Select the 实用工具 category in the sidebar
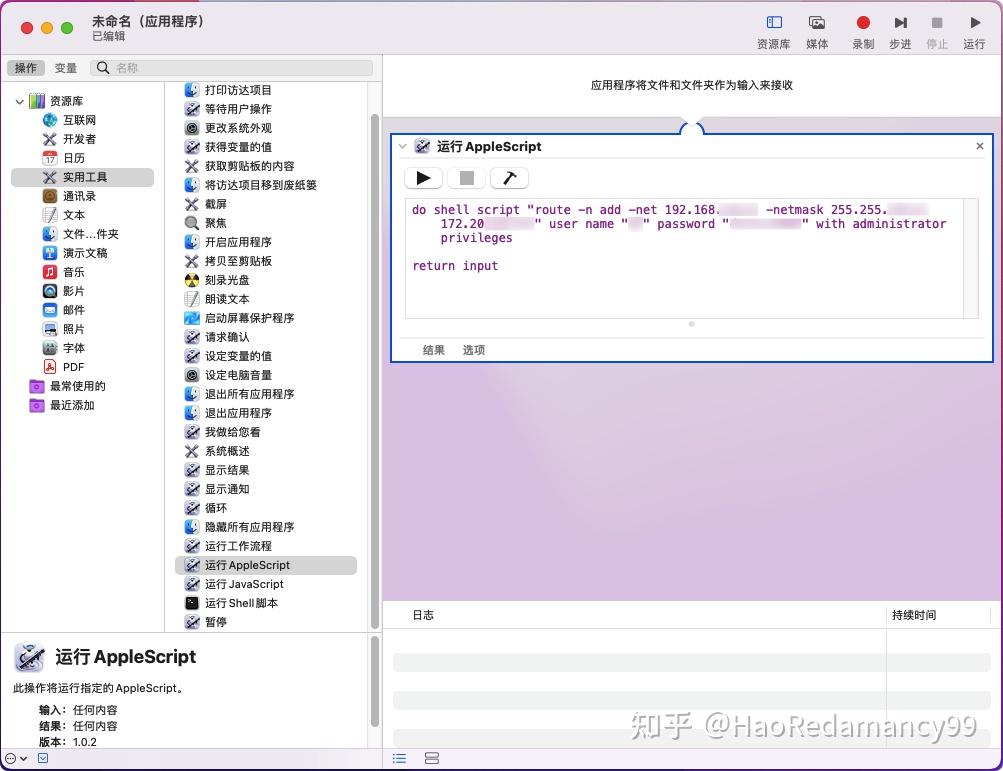This screenshot has height=771, width=1003. coord(84,177)
